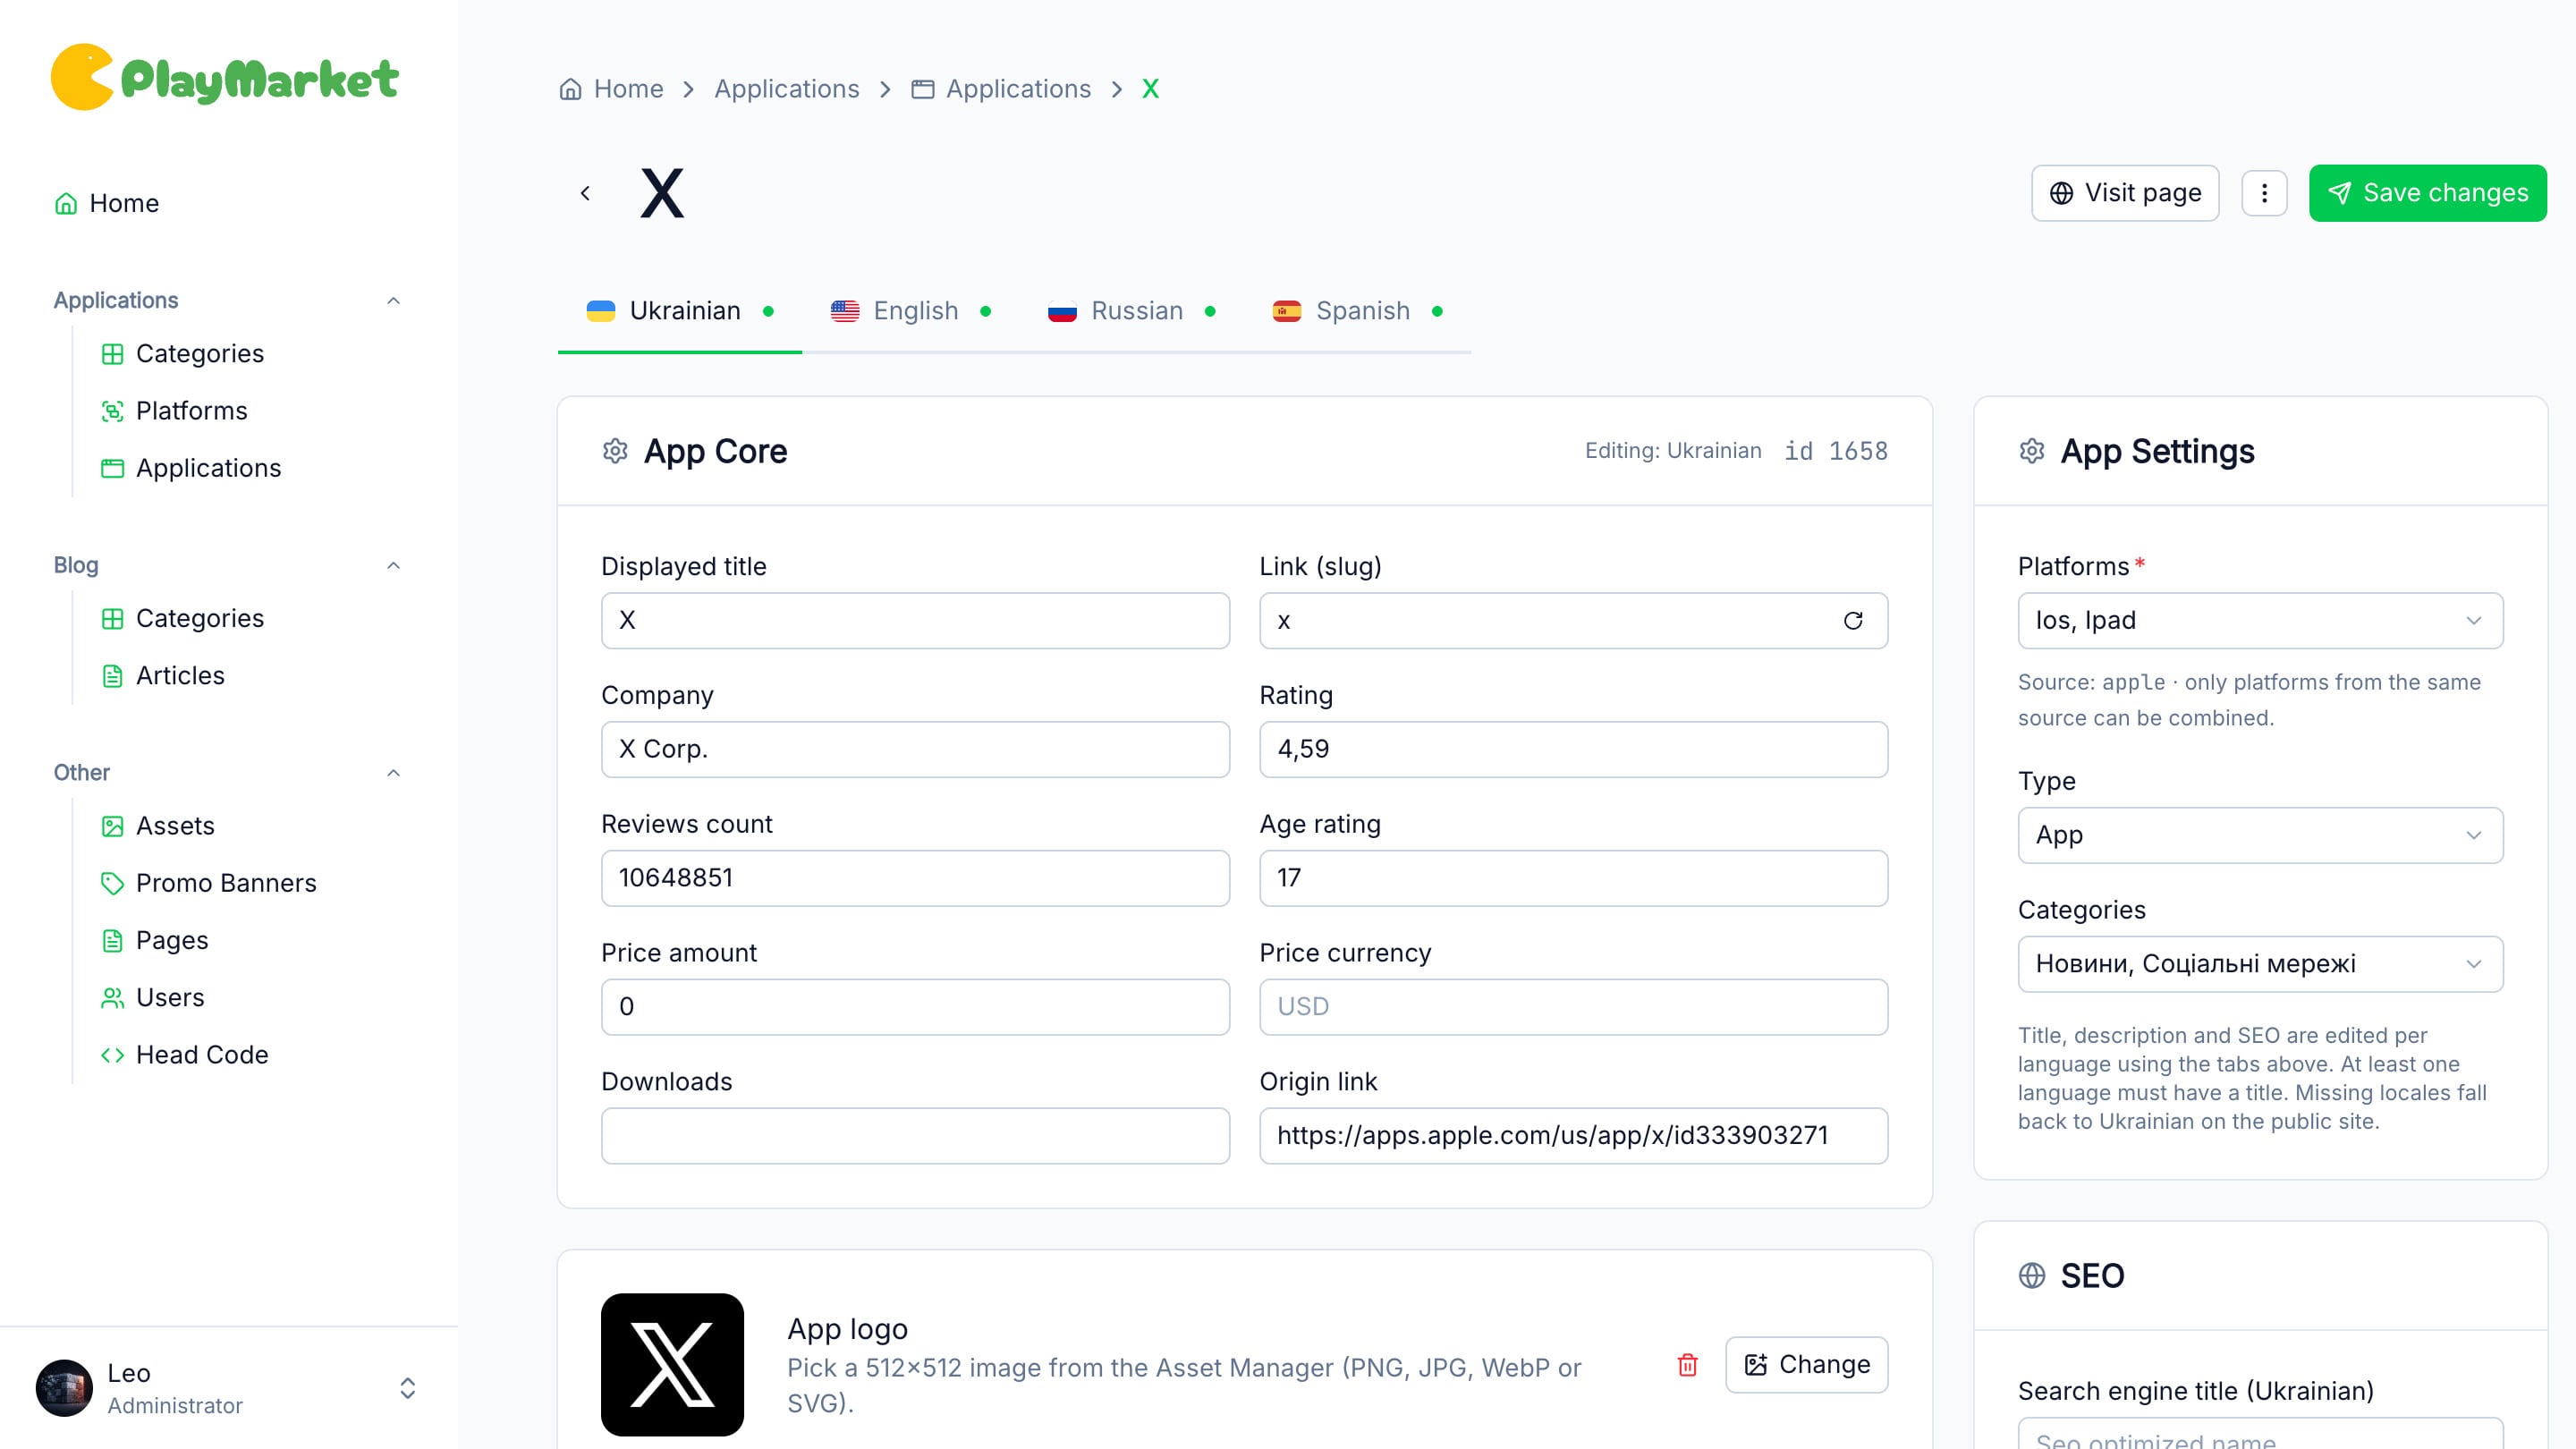The image size is (2576, 1449).
Task: Click the Origin link field
Action: click(x=1573, y=1136)
